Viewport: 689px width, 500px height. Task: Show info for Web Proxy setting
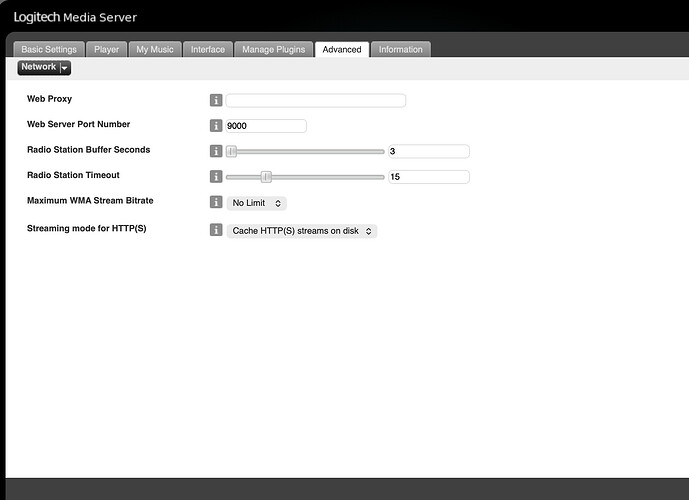216,100
